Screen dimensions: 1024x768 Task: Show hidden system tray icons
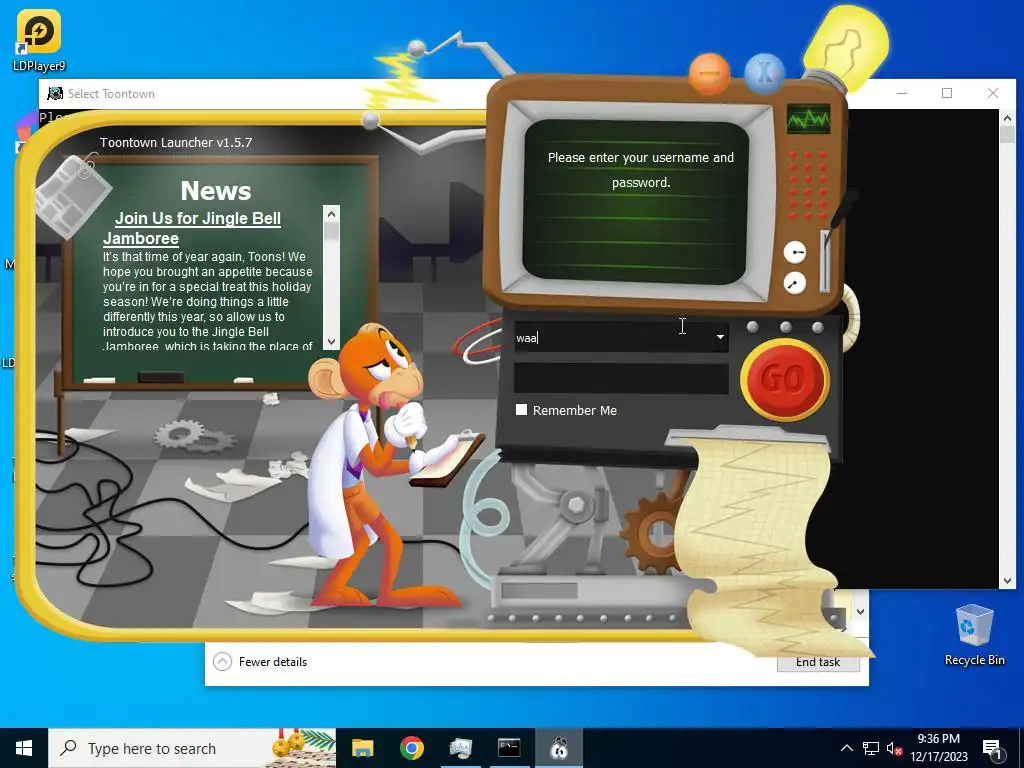pos(846,748)
